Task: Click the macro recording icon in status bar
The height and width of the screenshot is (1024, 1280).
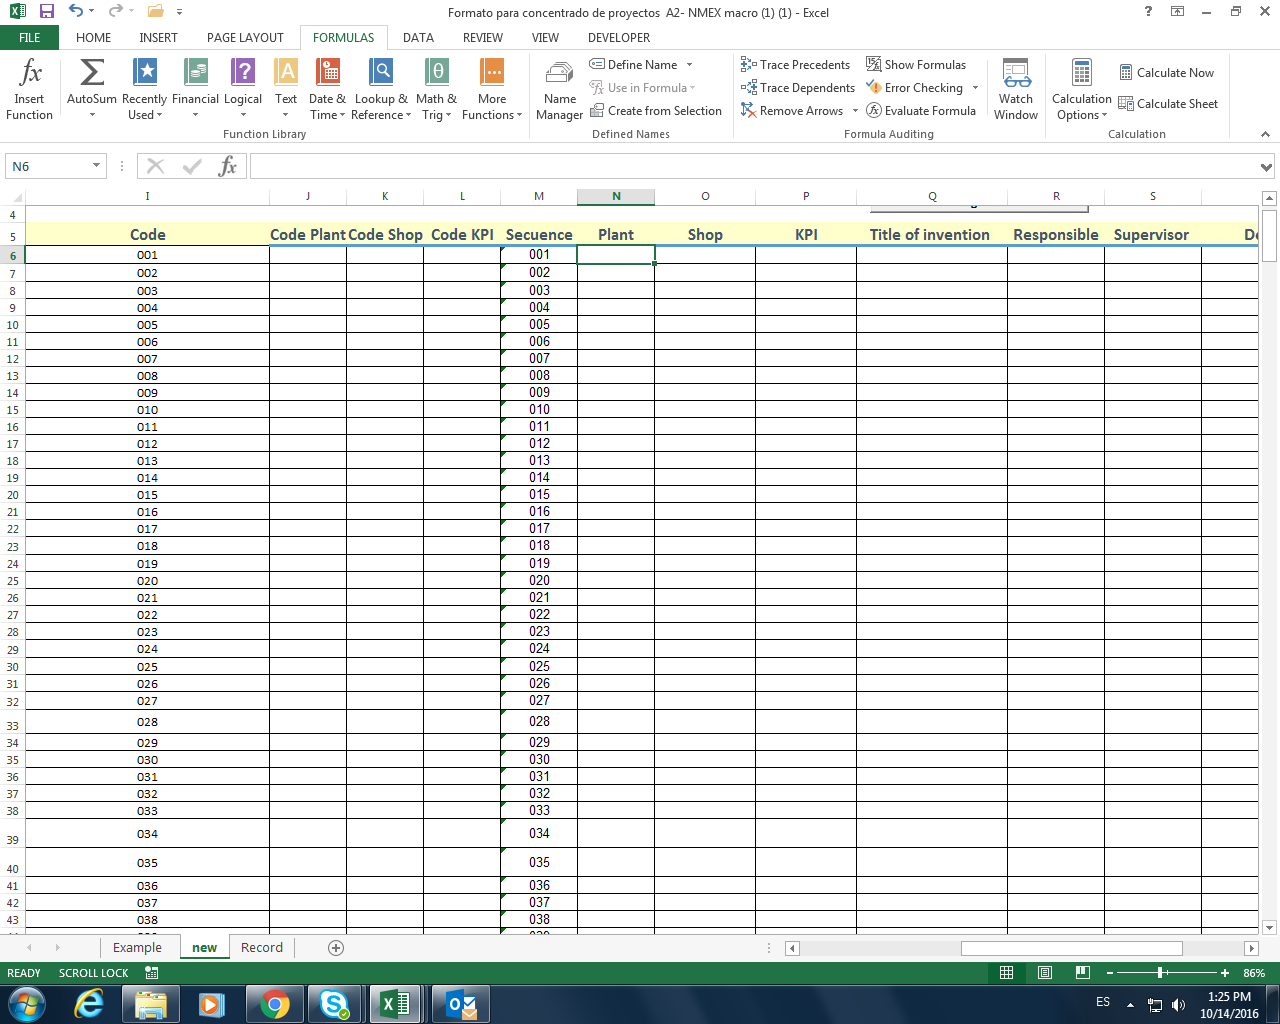Action: coord(151,973)
